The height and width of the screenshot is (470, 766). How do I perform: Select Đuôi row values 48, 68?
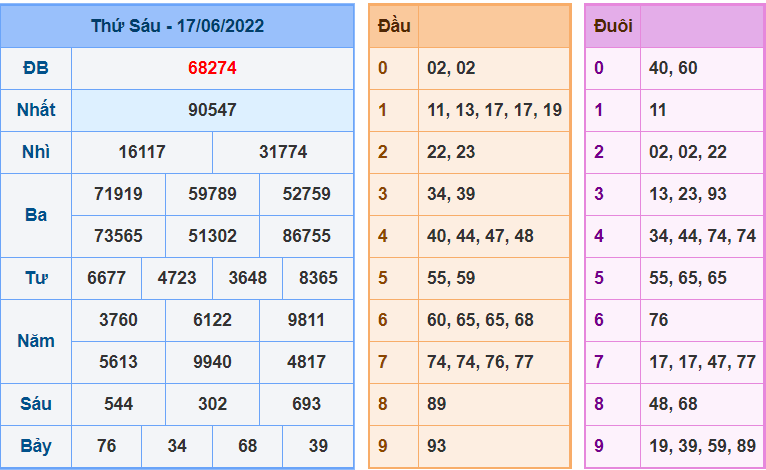pos(673,405)
